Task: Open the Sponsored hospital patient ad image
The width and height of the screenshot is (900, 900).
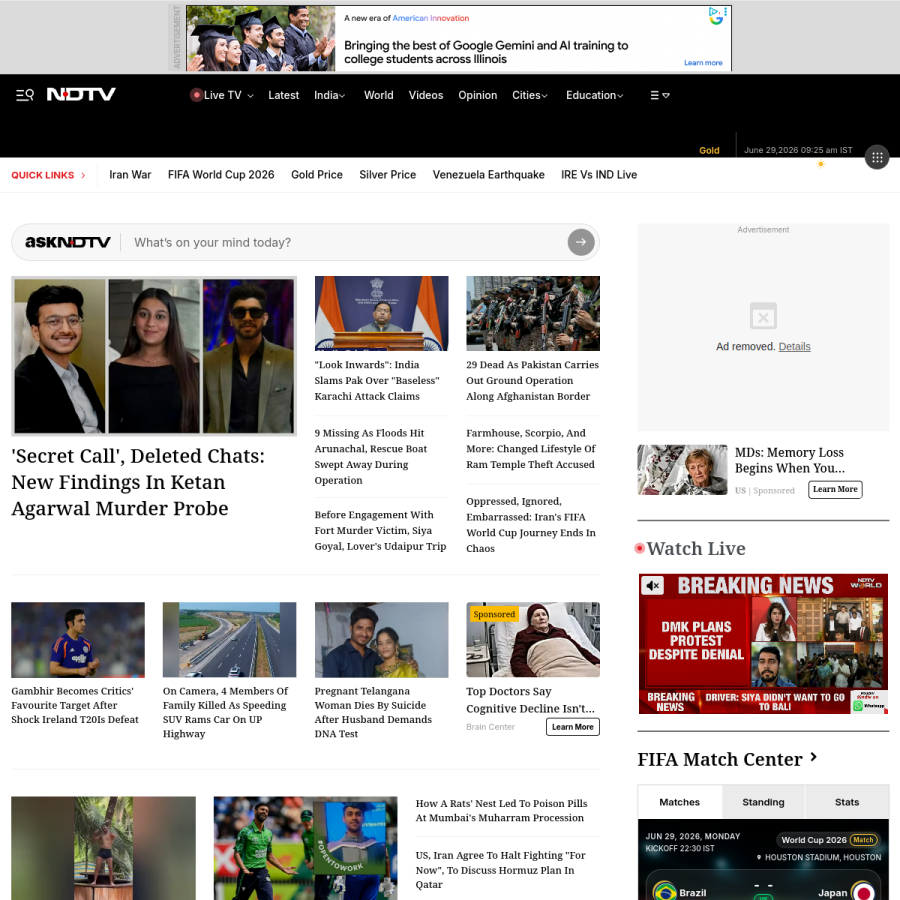Action: coord(533,639)
